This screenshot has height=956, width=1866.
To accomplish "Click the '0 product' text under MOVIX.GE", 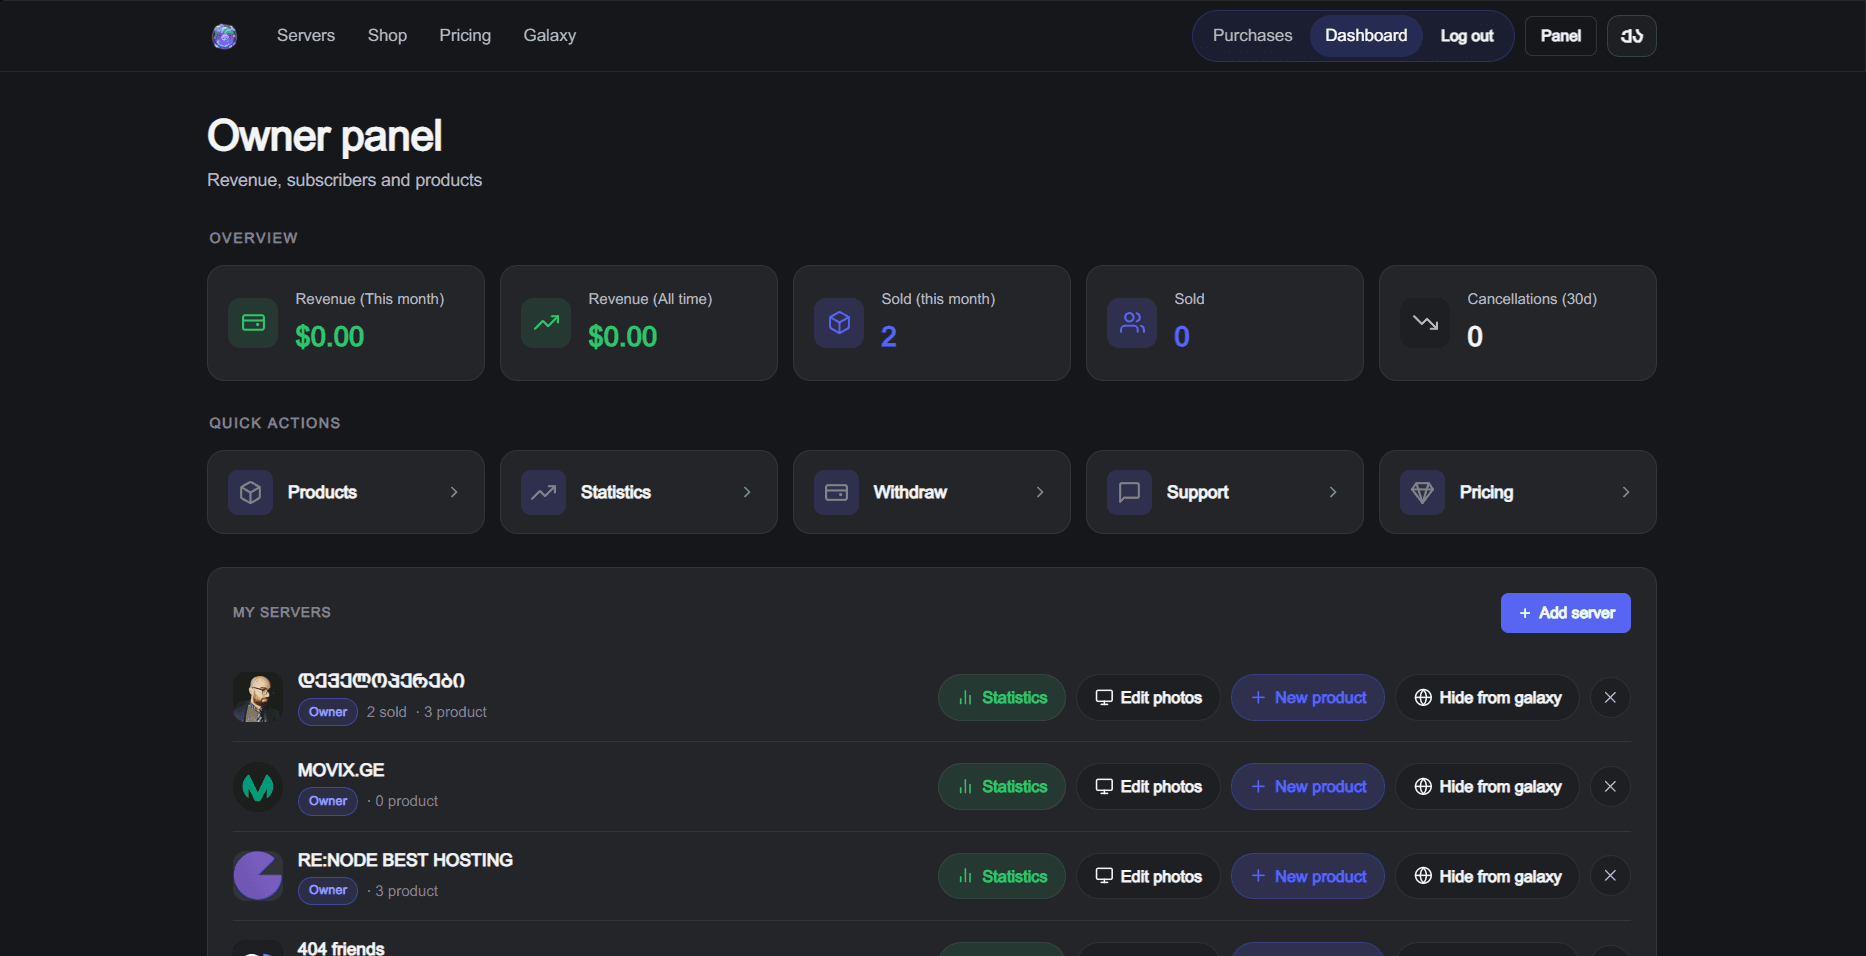I will point(406,801).
